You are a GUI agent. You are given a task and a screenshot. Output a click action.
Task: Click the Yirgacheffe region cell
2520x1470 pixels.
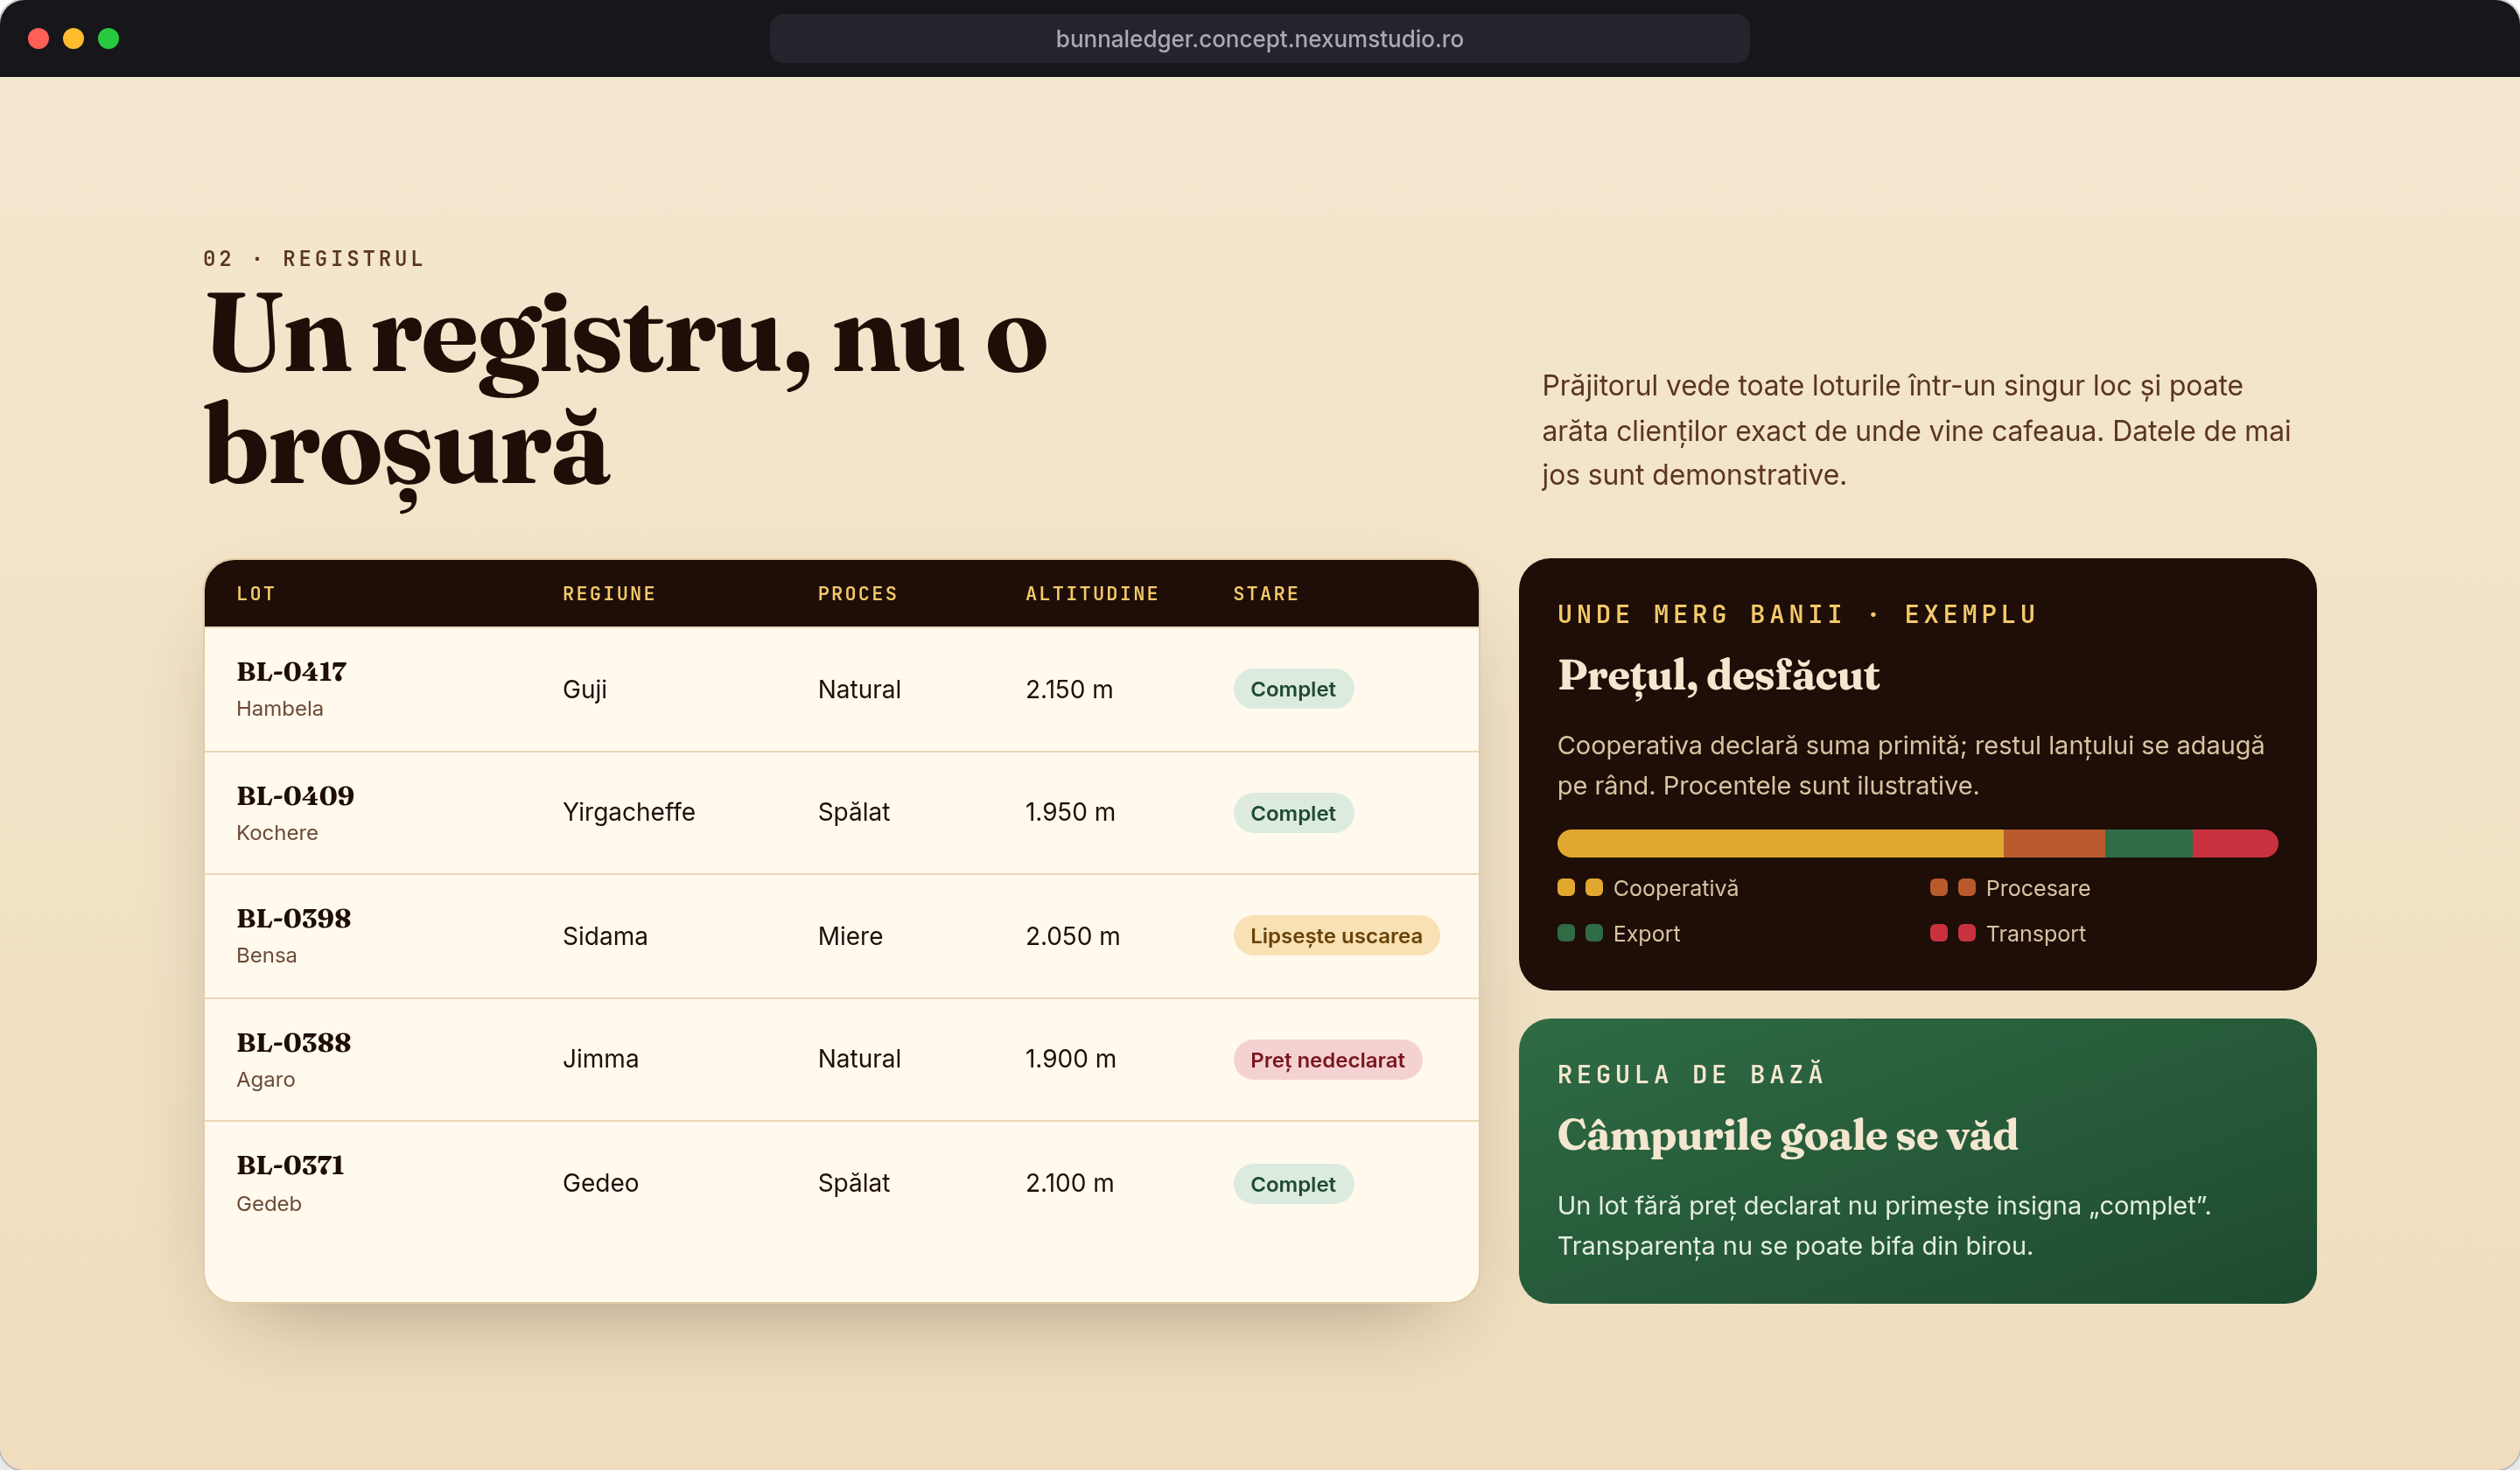tap(628, 812)
